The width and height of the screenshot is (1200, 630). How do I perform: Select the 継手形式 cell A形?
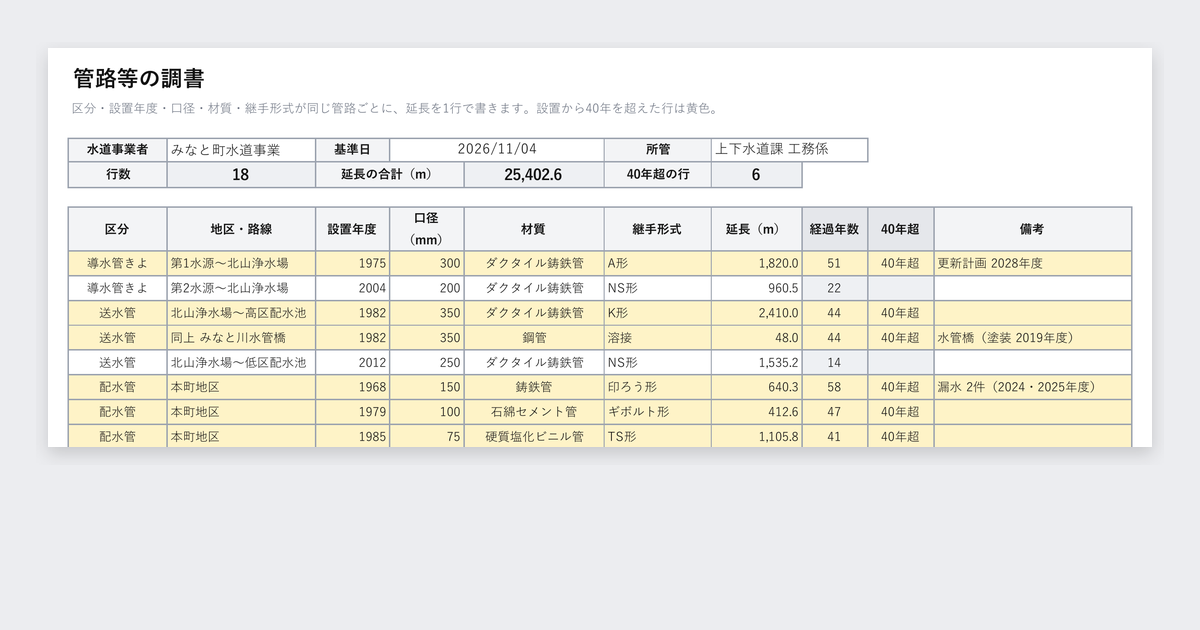658,264
